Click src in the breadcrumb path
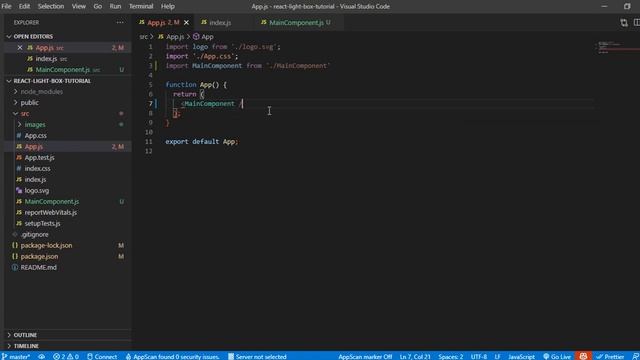The height and width of the screenshot is (360, 640). 143,37
